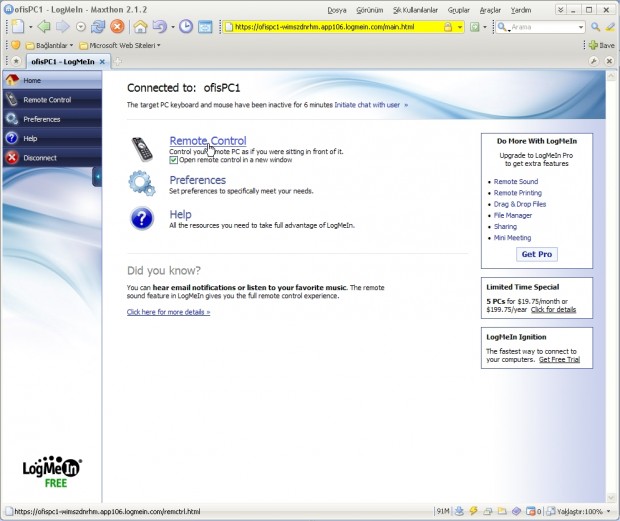The image size is (620, 521).
Task: Open the Preferences heading link
Action: 198,180
